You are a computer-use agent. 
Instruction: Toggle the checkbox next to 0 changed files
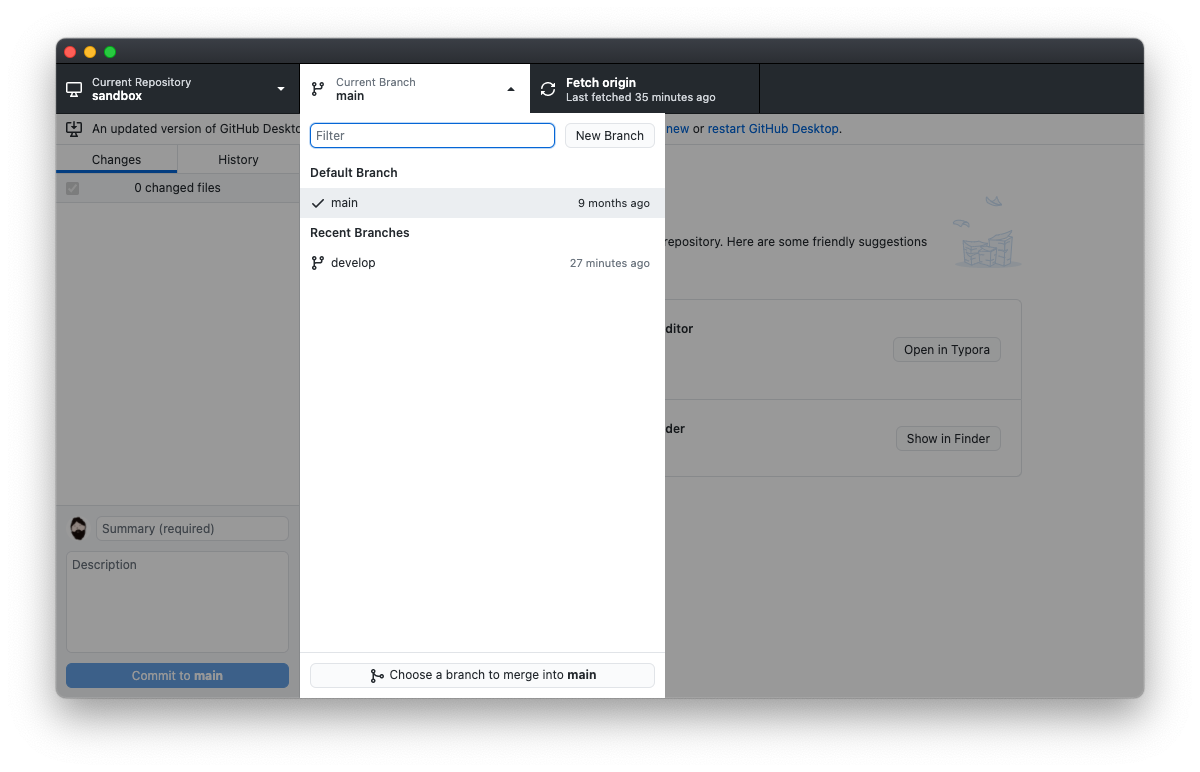point(72,188)
